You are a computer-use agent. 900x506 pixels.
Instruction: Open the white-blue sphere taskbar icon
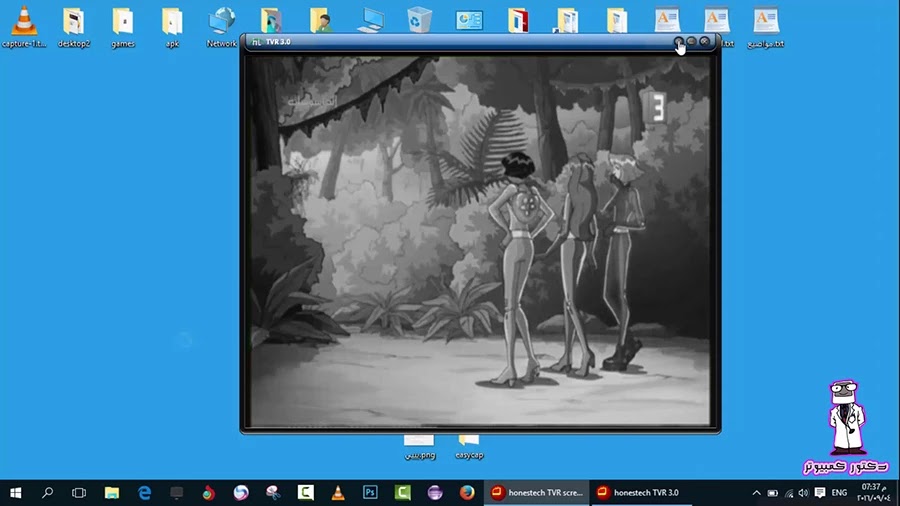click(x=241, y=493)
